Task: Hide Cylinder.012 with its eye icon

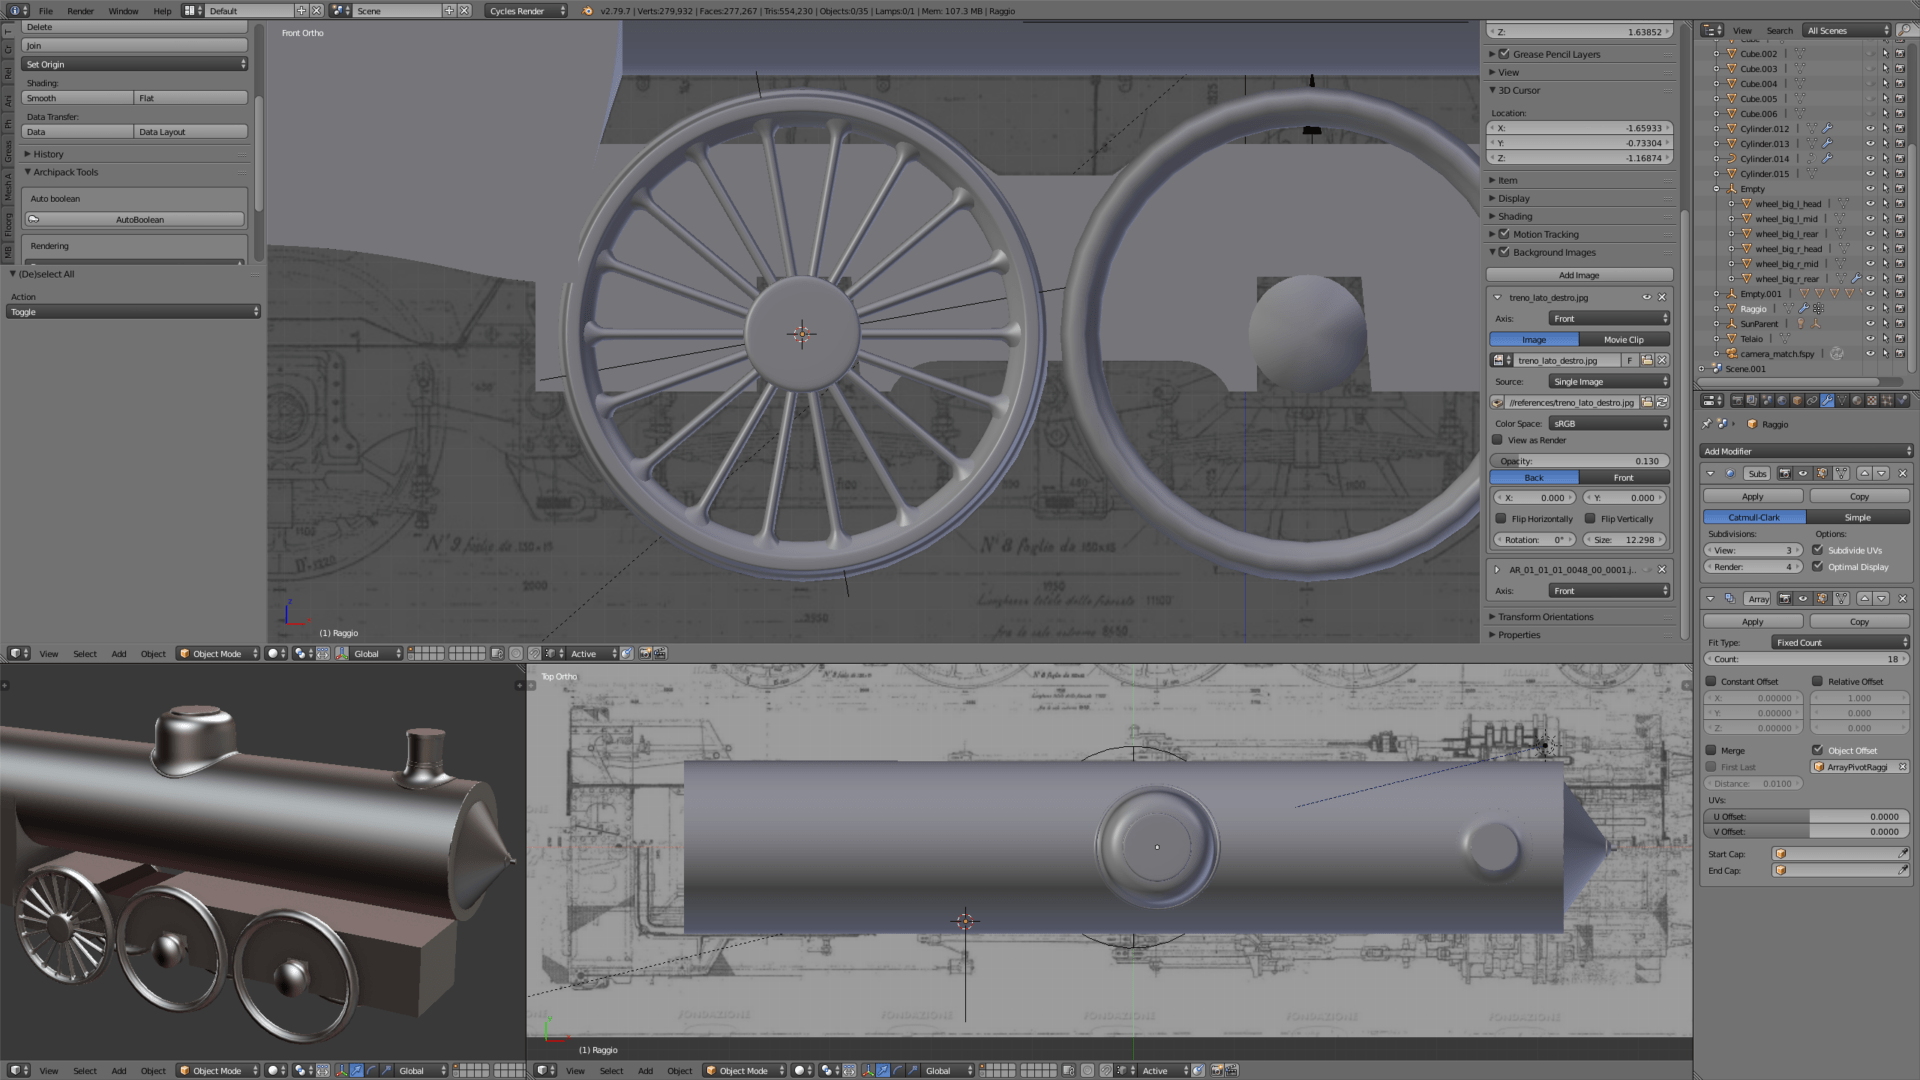Action: coord(1870,128)
